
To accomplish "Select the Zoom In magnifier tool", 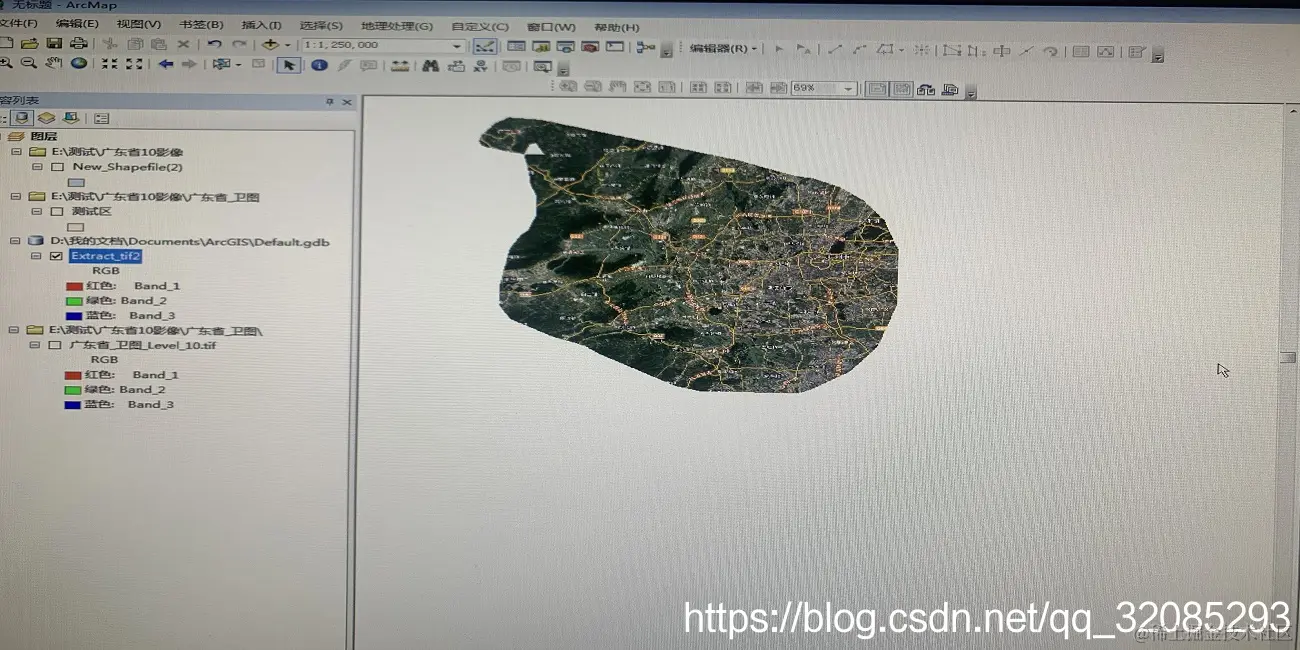I will [6, 64].
